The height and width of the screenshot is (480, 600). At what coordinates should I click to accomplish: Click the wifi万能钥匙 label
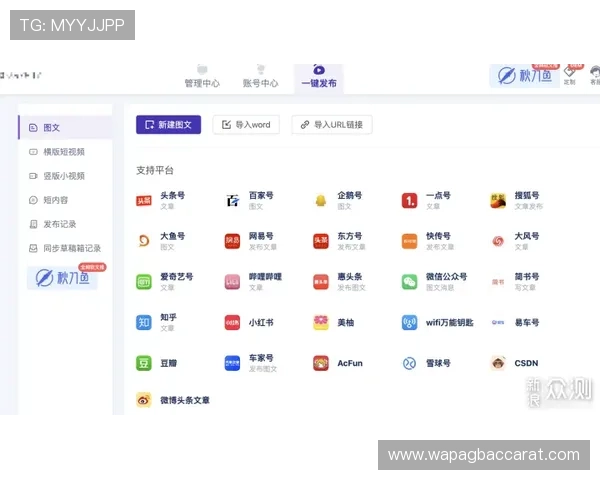pyautogui.click(x=450, y=323)
